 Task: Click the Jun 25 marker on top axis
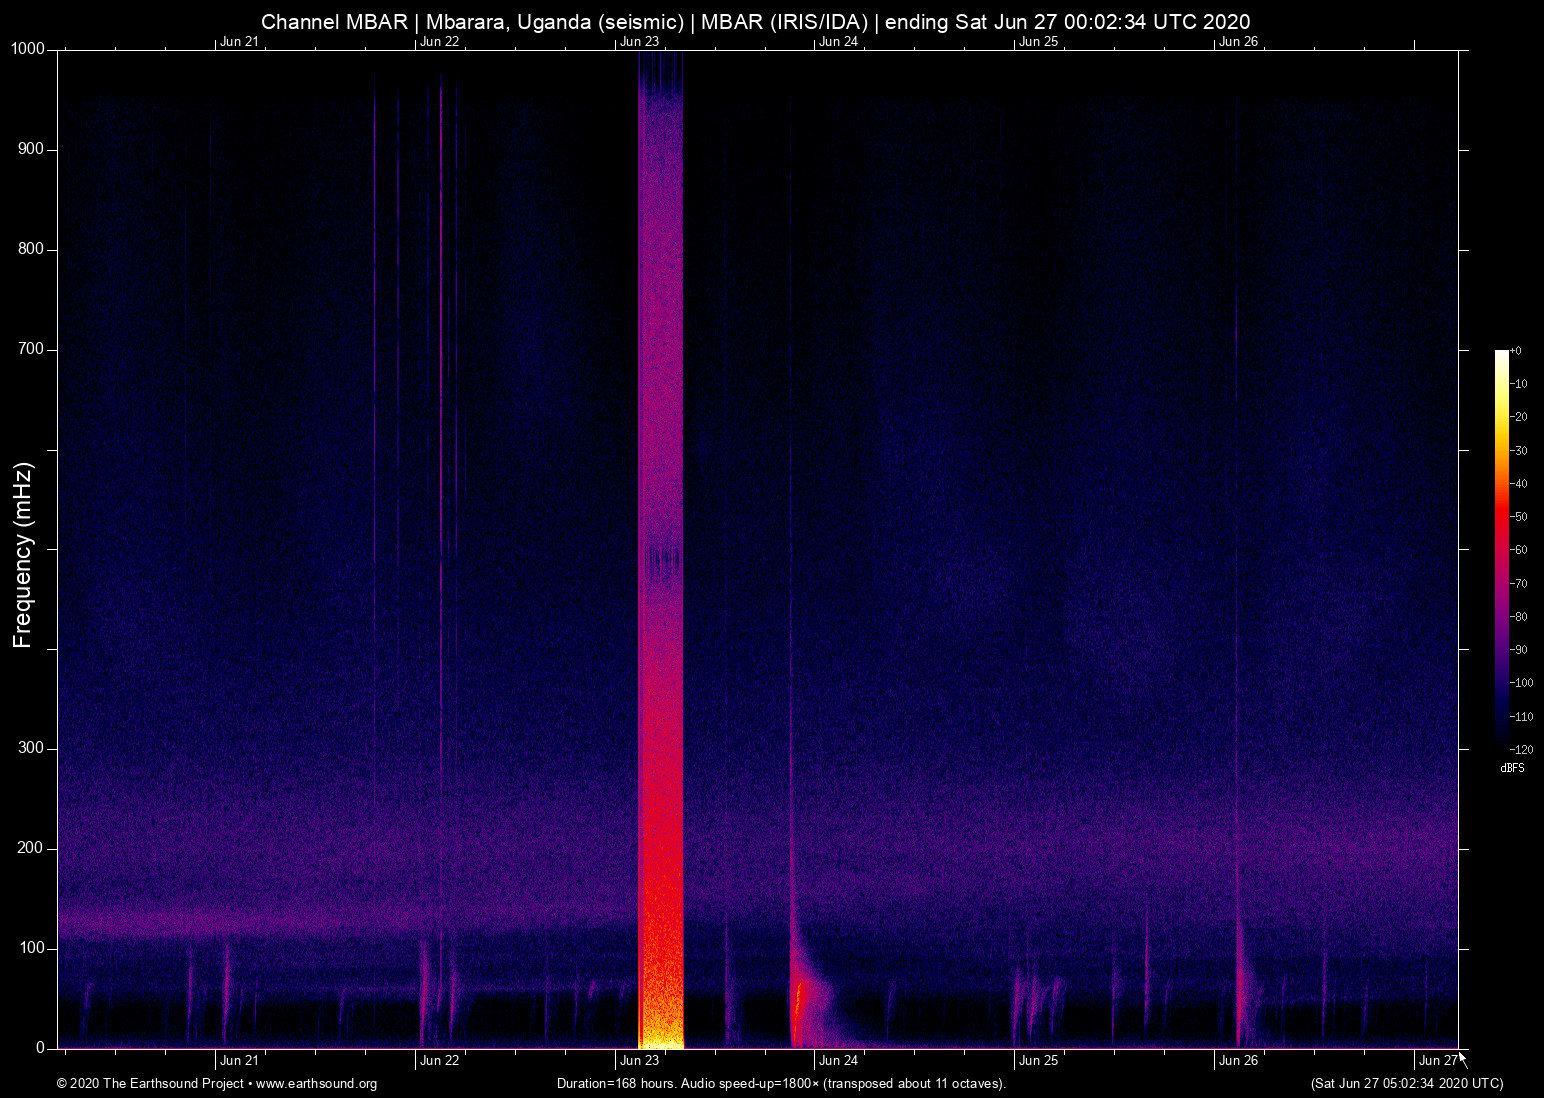pos(1038,41)
